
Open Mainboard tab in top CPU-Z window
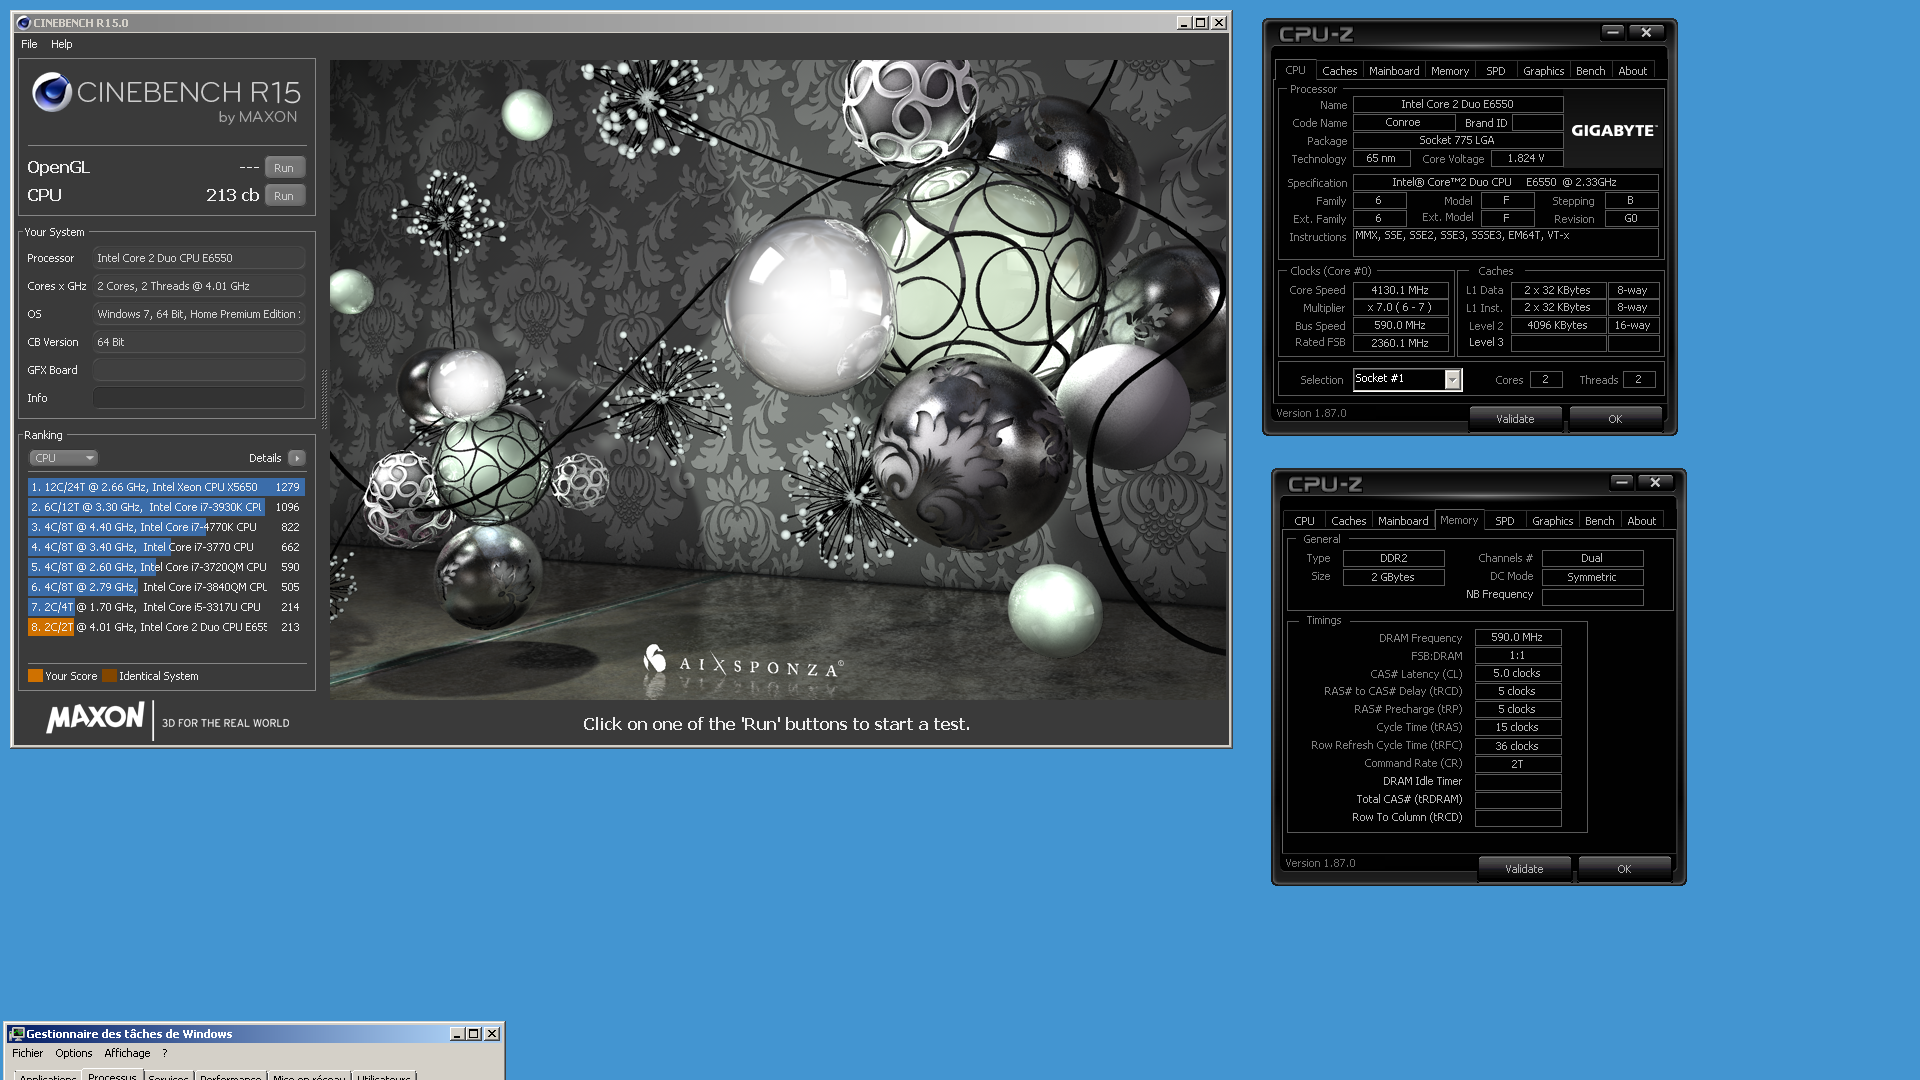coord(1394,71)
